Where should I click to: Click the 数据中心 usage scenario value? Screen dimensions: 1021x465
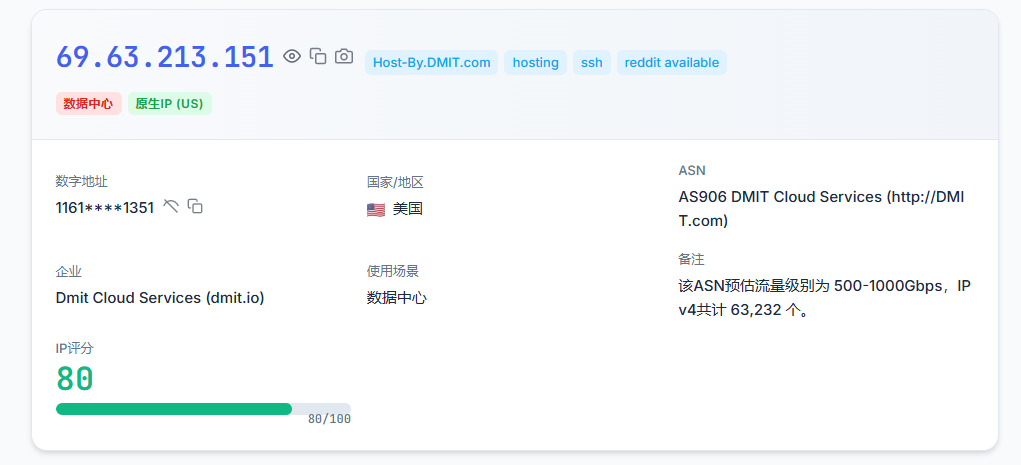click(x=397, y=298)
